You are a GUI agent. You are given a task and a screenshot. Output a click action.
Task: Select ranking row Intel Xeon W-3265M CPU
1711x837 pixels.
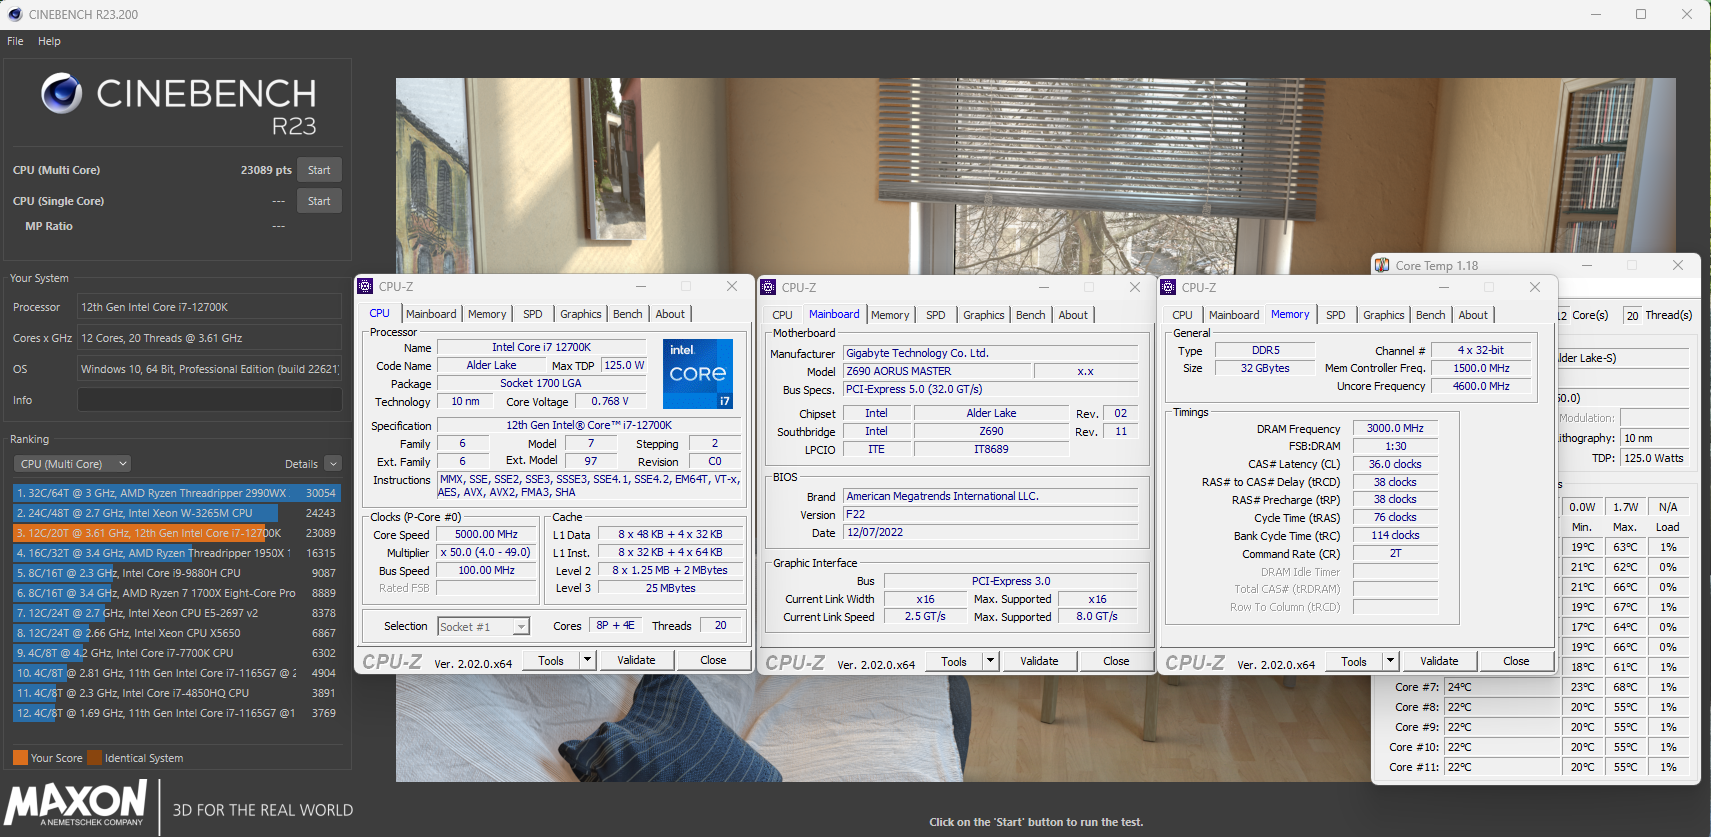(x=177, y=513)
